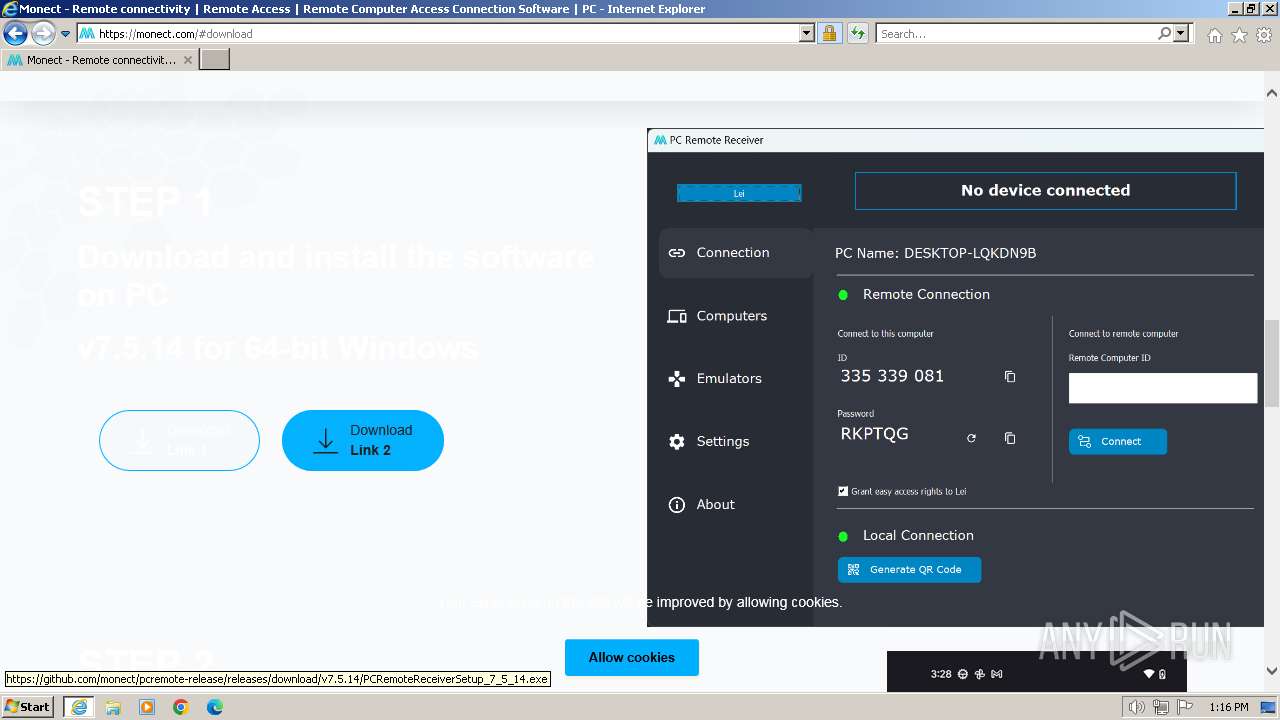1280x720 pixels.
Task: Open Favorites star icon
Action: coord(1239,35)
